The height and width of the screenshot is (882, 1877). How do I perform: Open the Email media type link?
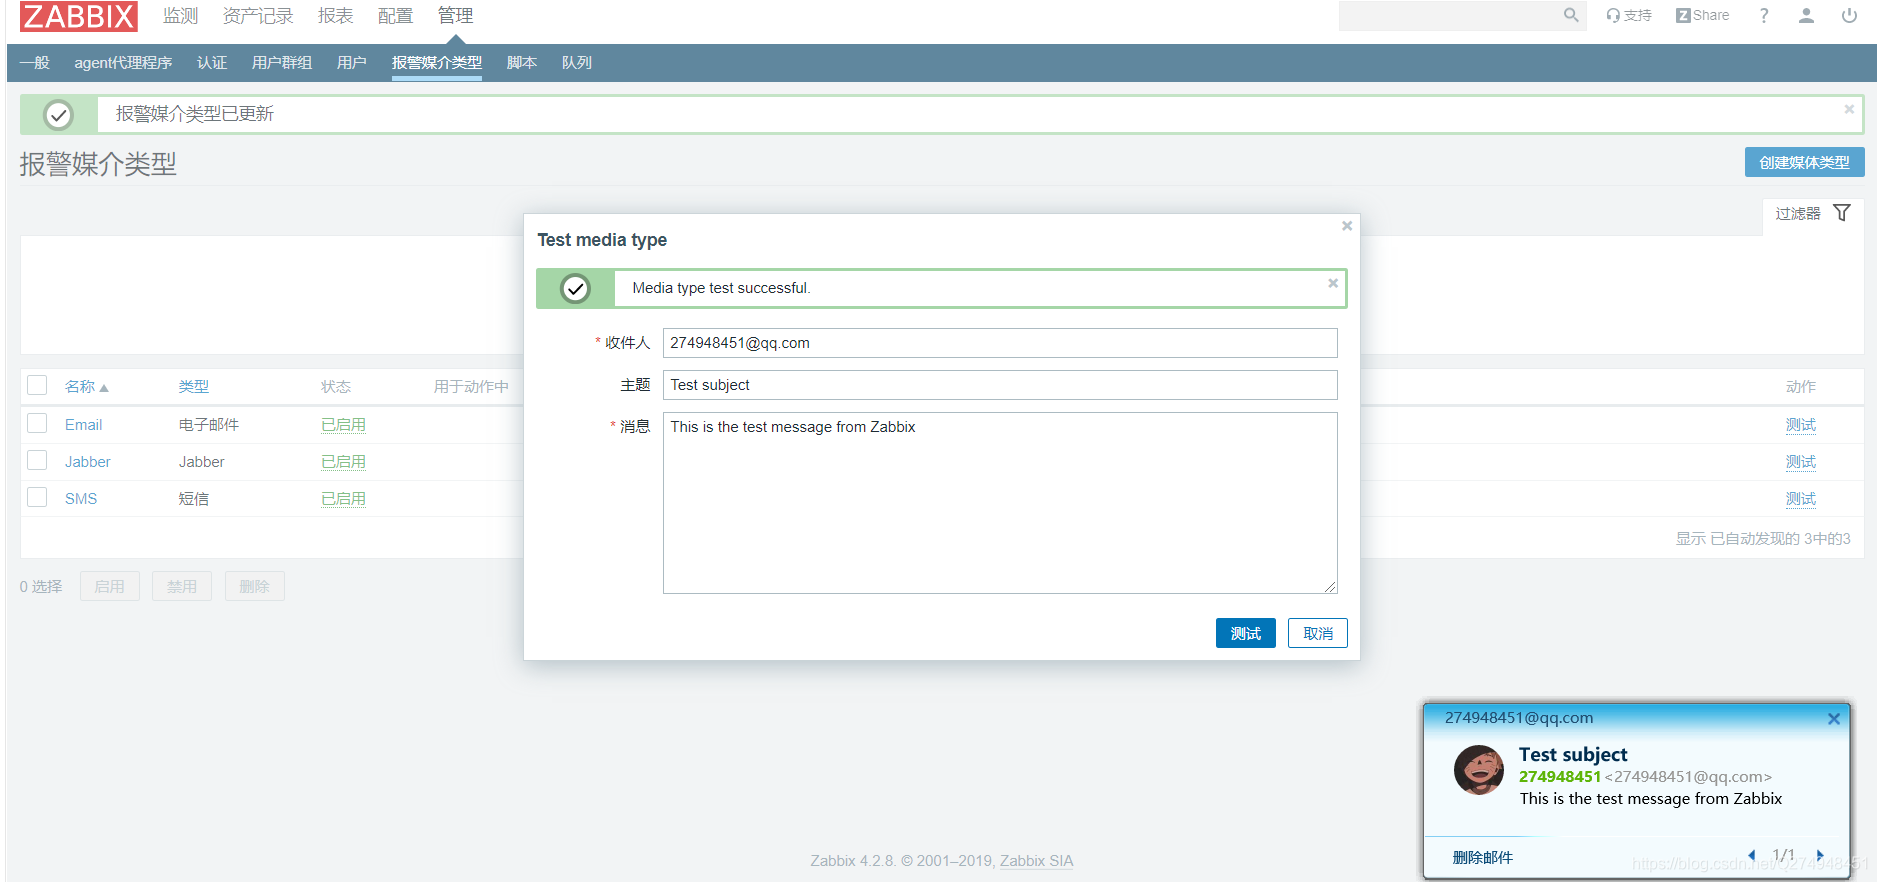[x=83, y=425]
